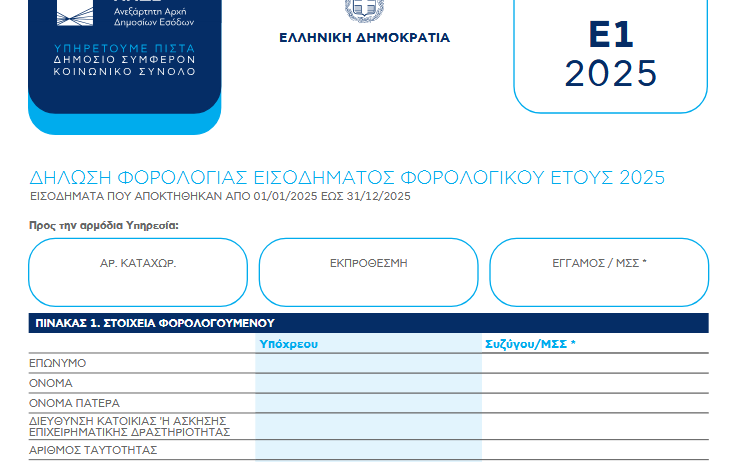Click the ΕΙΣΟΔΗΜΑΤΑ ΠΟΥ ΑΠΟΚΤΗΘΗΚΑΝ subtitle line
This screenshot has width=739, height=462.
[x=220, y=197]
